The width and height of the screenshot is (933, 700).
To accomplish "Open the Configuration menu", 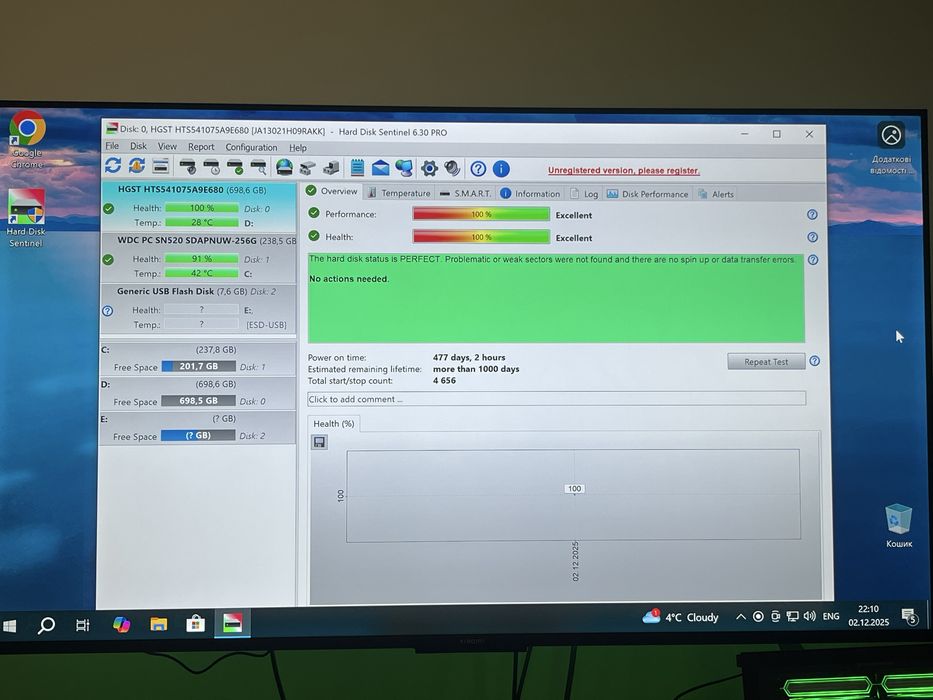I will (x=251, y=148).
